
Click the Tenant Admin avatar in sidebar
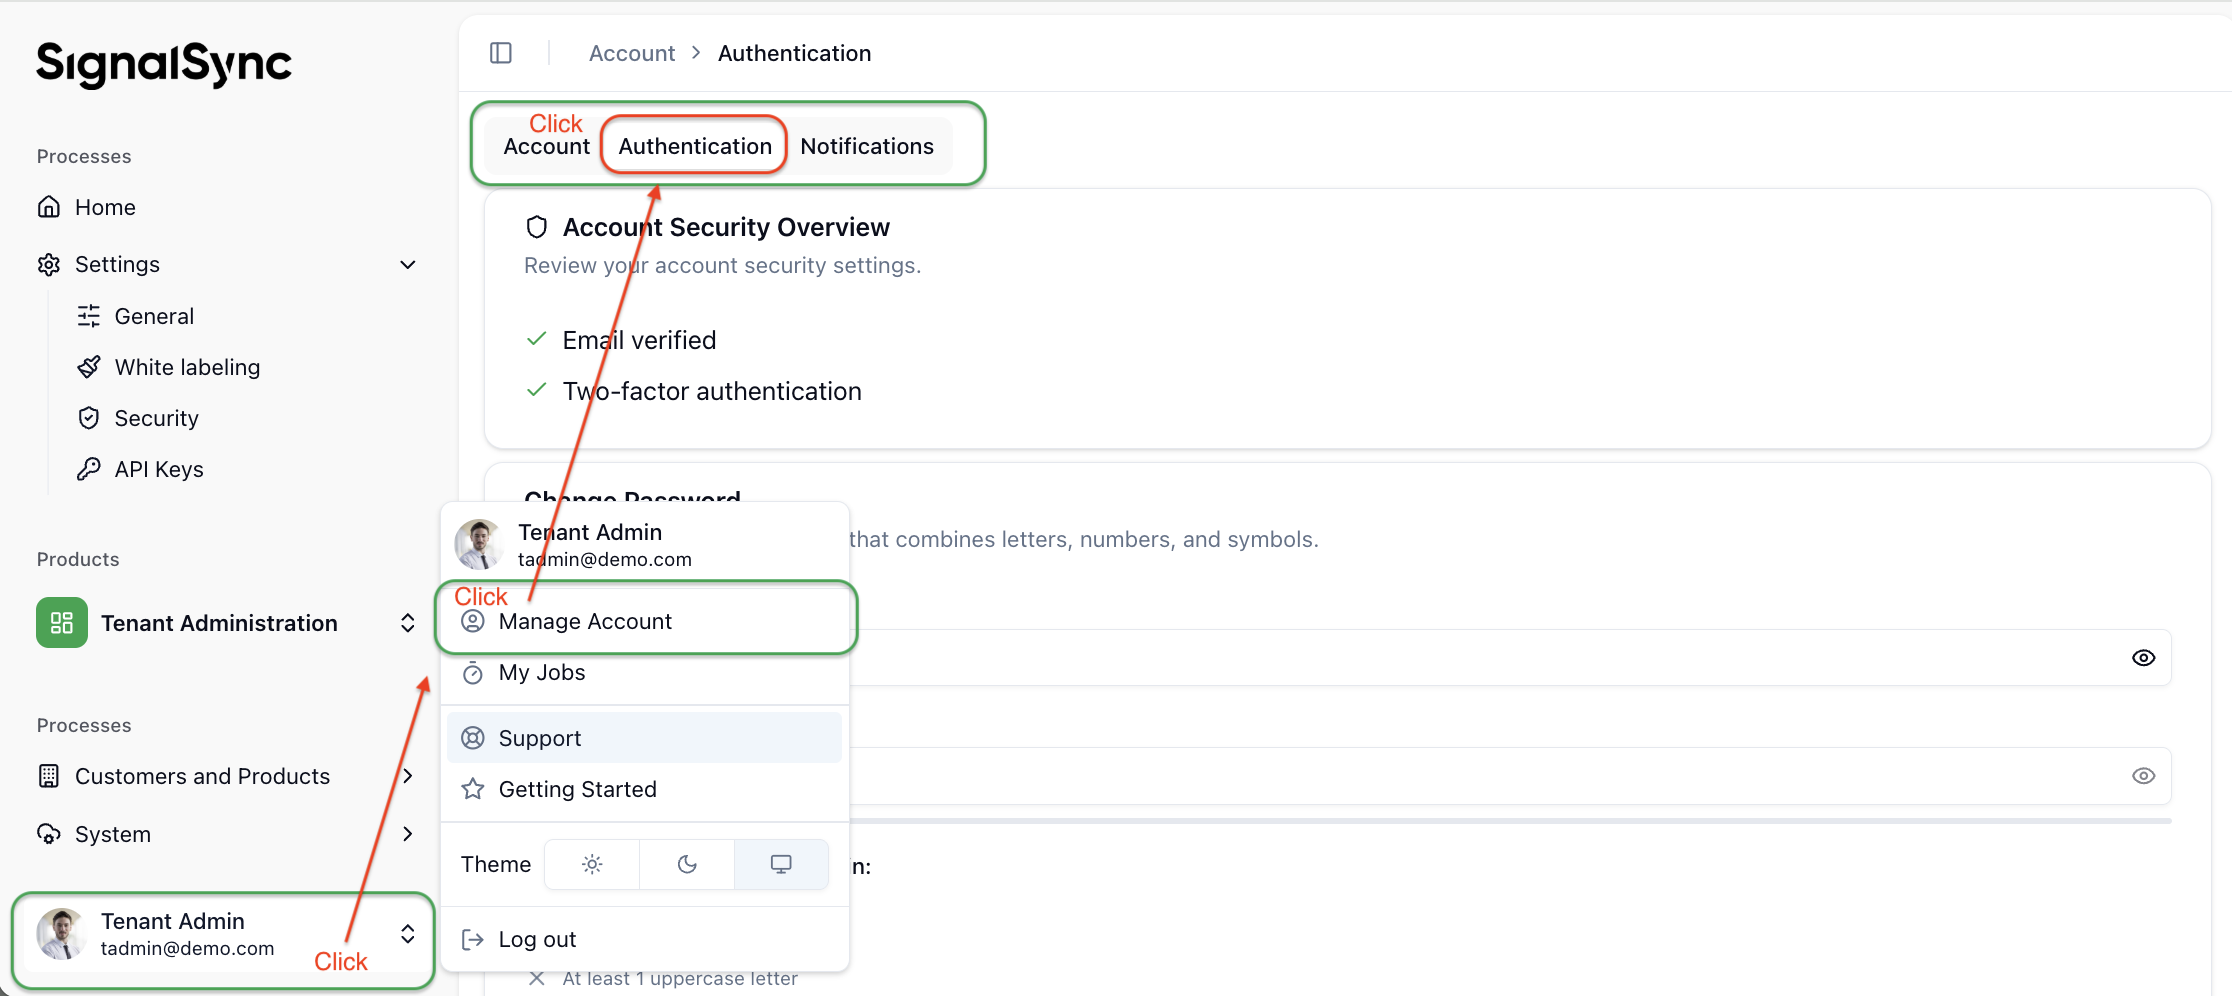(x=62, y=934)
